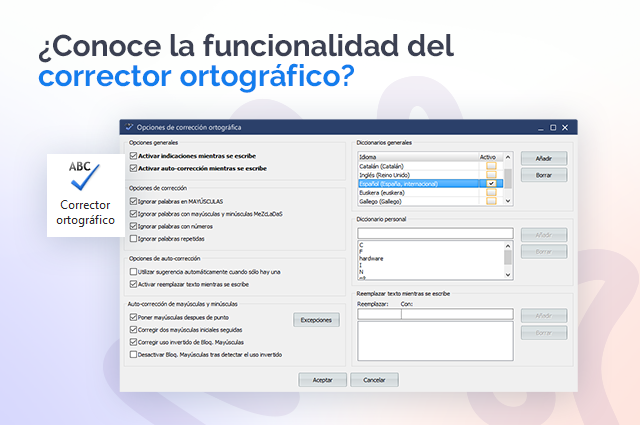
Task: Enable Ignorar palabras repetidas checkbox
Action: click(134, 239)
